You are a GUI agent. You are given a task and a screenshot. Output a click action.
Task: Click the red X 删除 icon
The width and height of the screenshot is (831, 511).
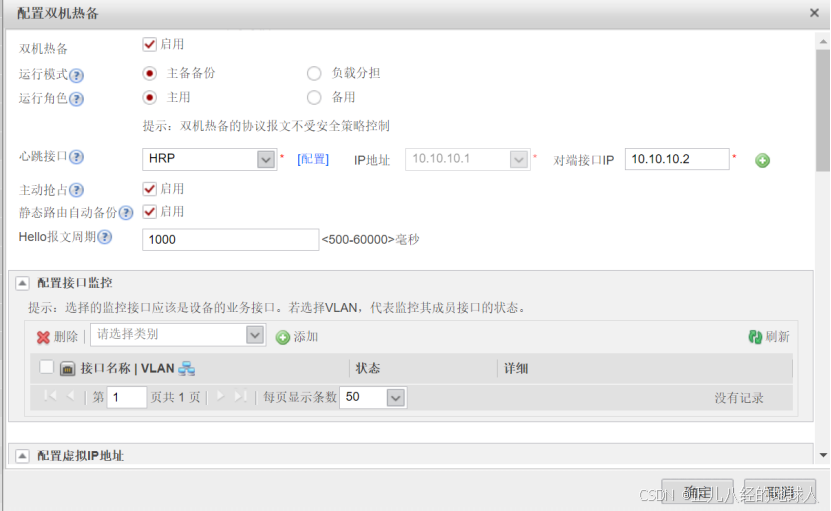43,337
